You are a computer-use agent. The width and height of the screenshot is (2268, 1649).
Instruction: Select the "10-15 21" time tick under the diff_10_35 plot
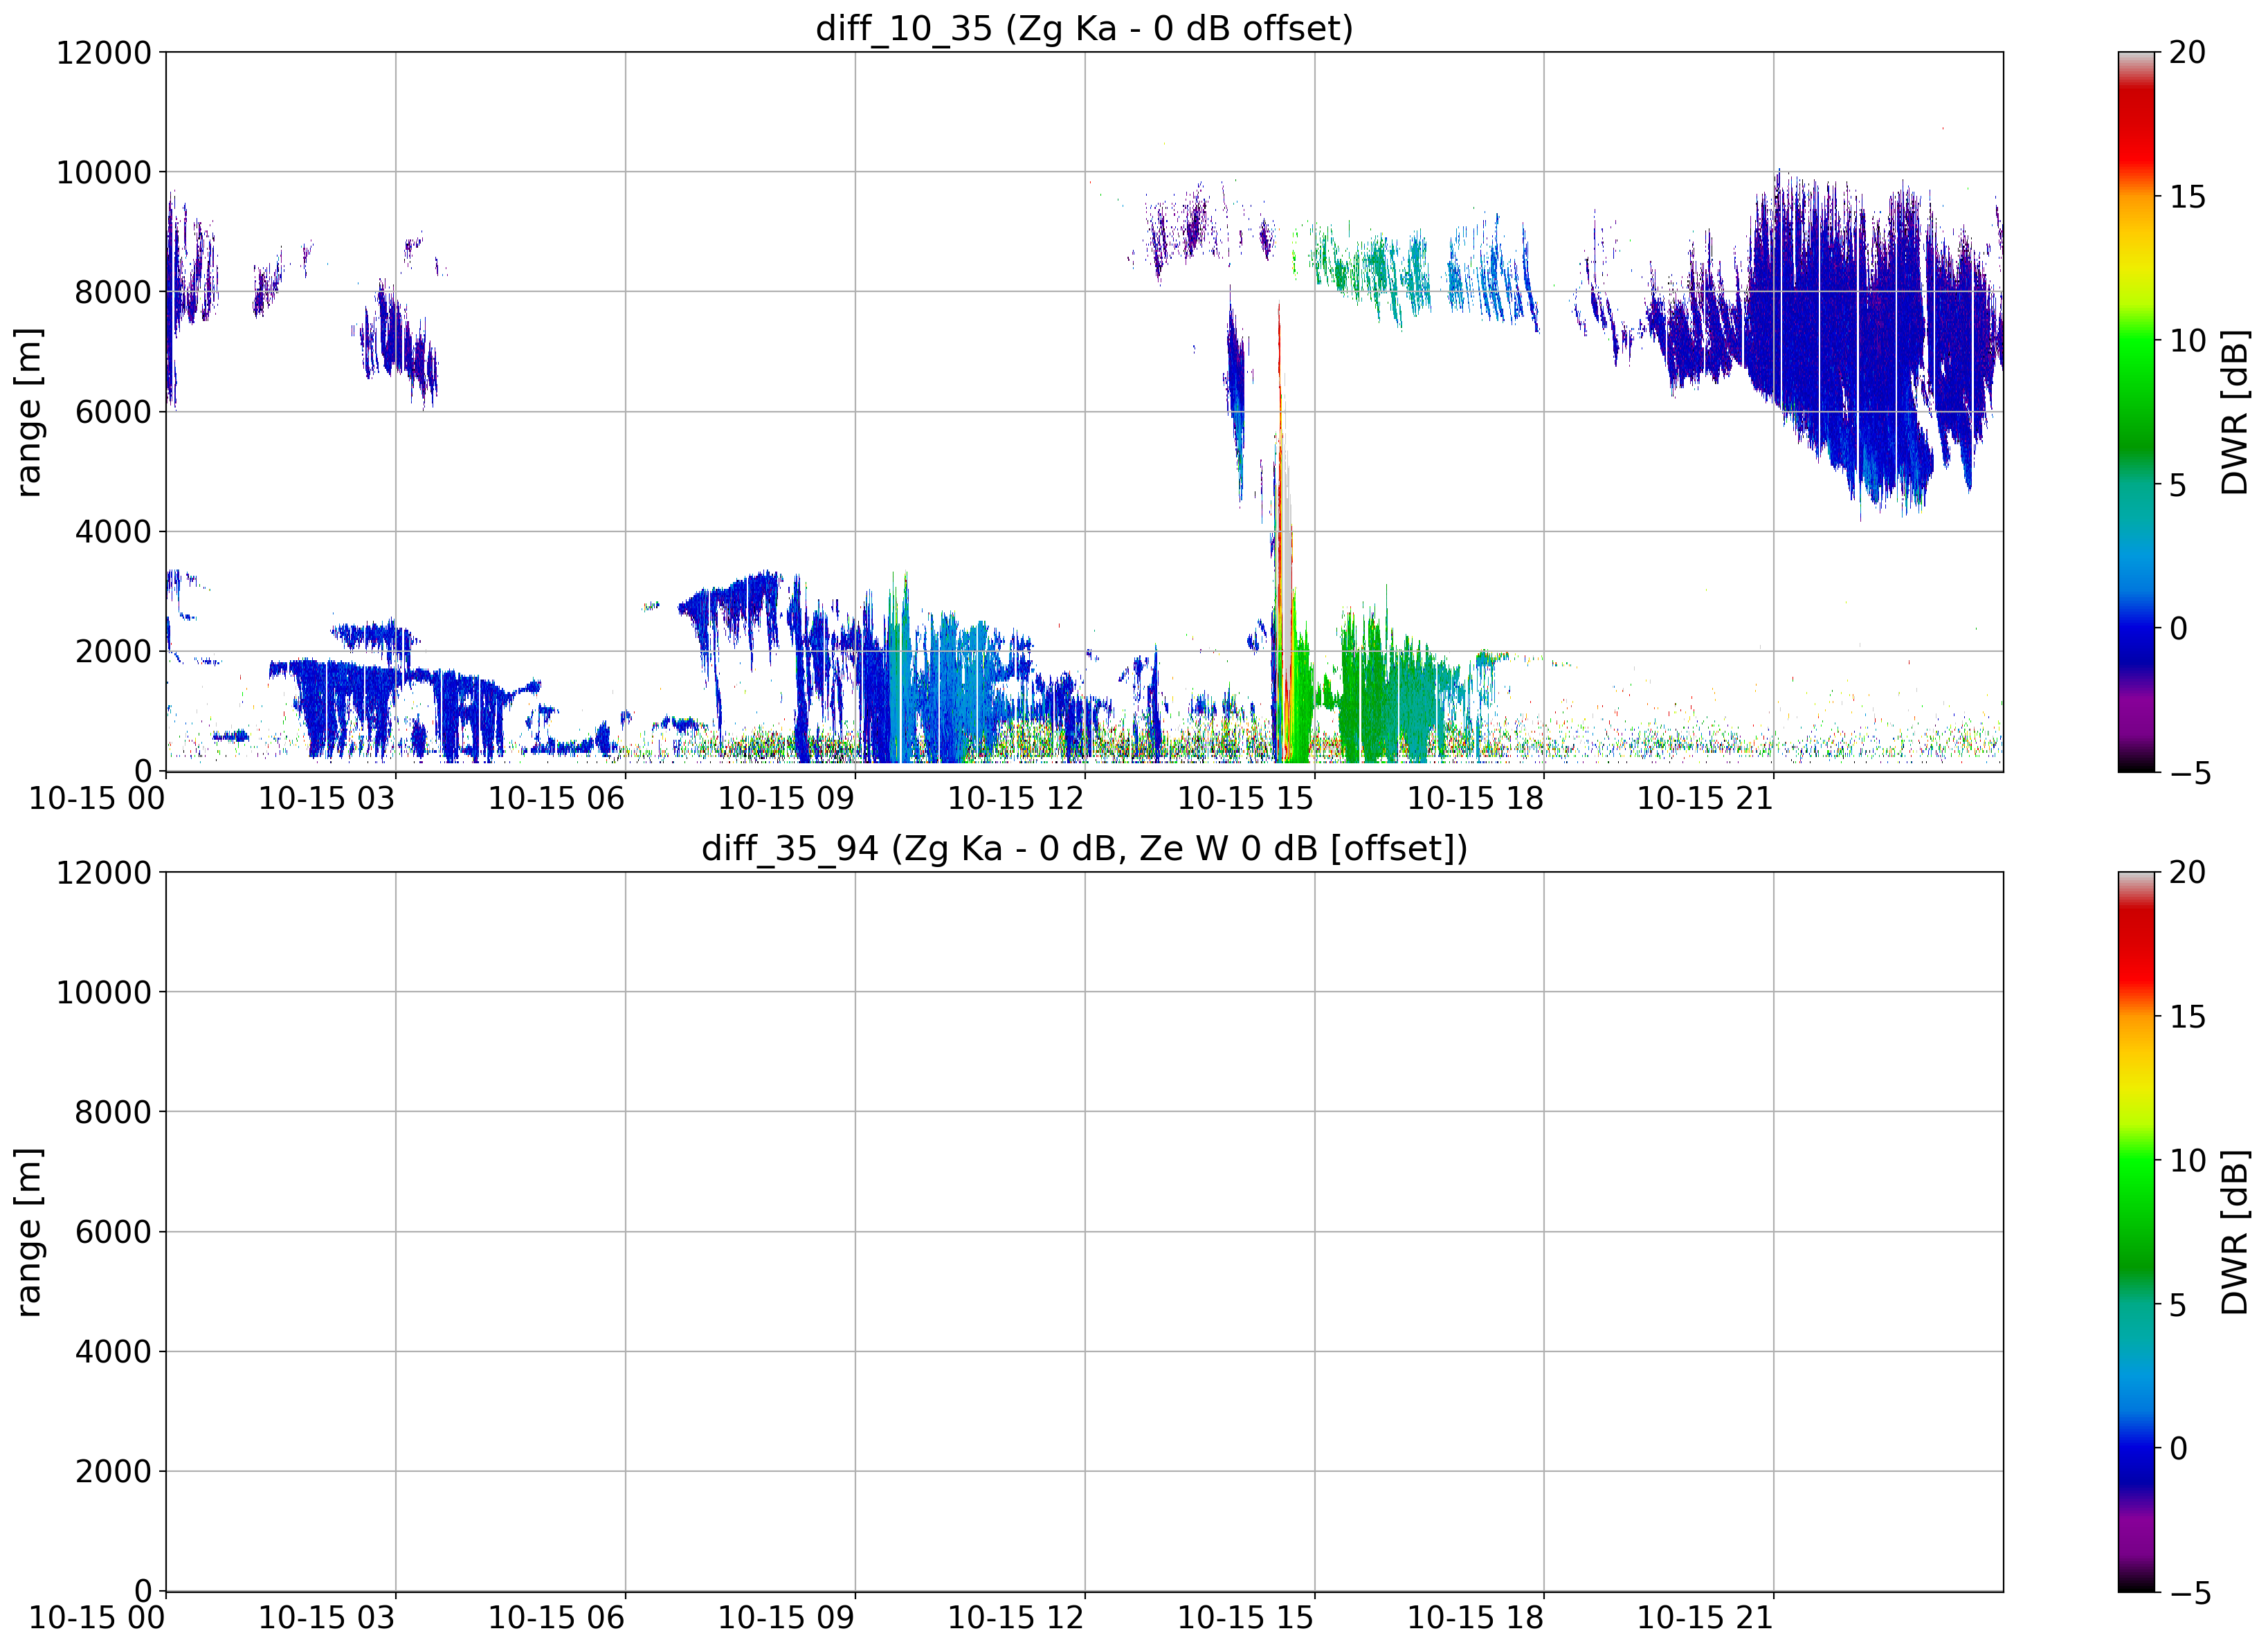1705,798
